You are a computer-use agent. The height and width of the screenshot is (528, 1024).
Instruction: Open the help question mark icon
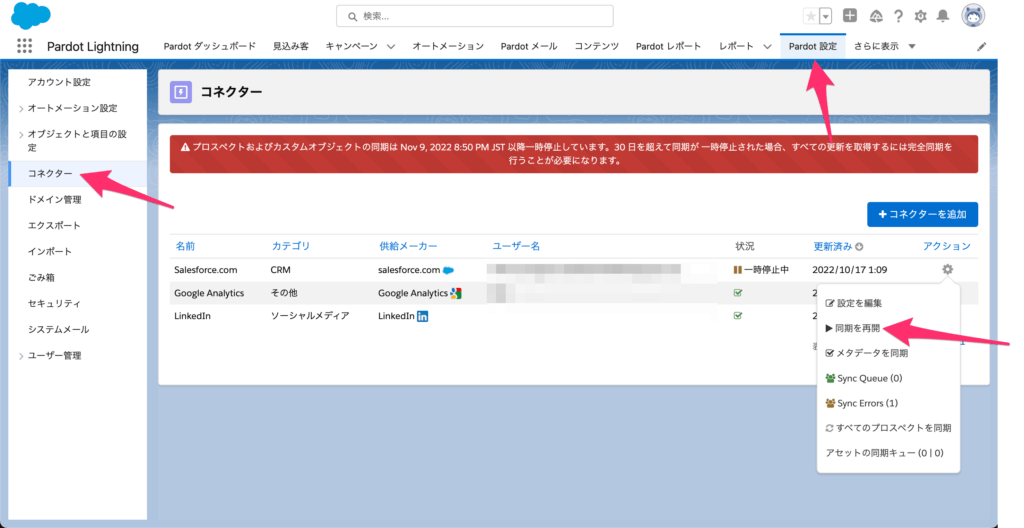tap(899, 16)
